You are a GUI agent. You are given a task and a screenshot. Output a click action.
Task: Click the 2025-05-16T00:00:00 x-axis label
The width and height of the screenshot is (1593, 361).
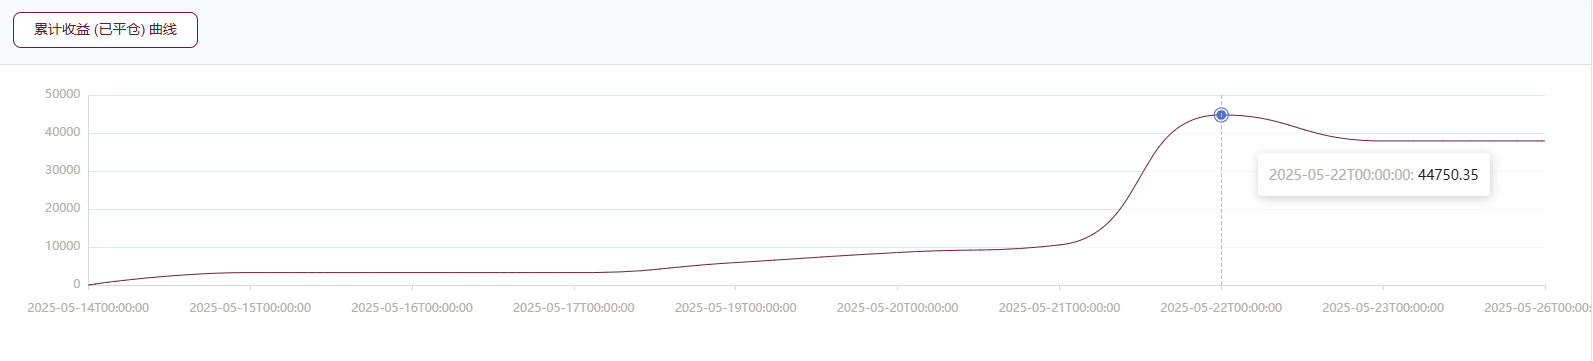point(412,308)
